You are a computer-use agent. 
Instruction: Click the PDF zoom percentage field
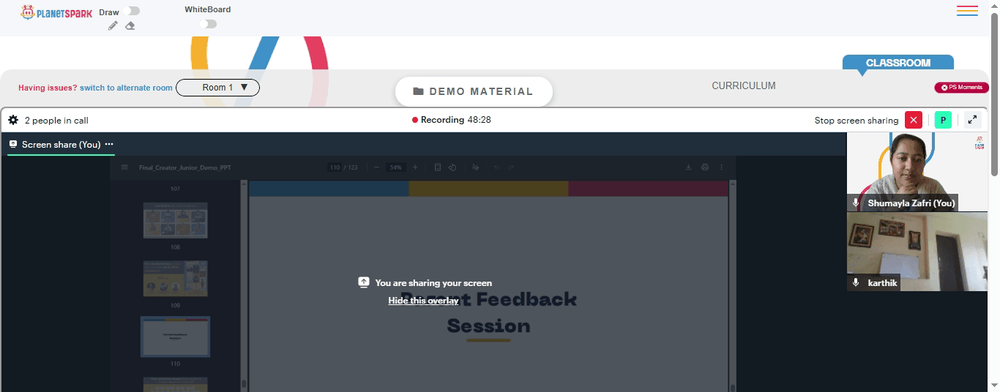[x=396, y=167]
